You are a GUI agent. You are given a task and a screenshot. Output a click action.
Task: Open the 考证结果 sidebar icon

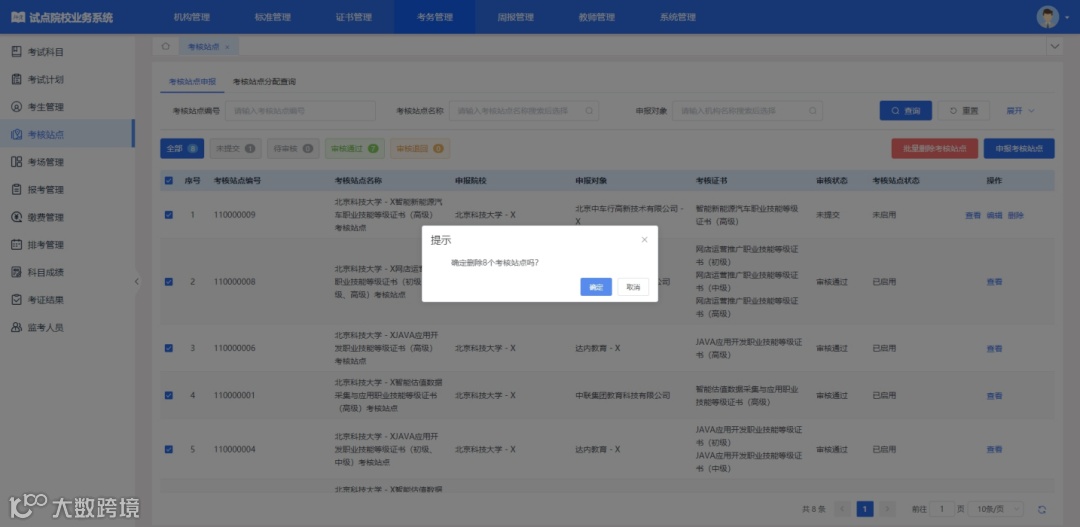(x=17, y=300)
